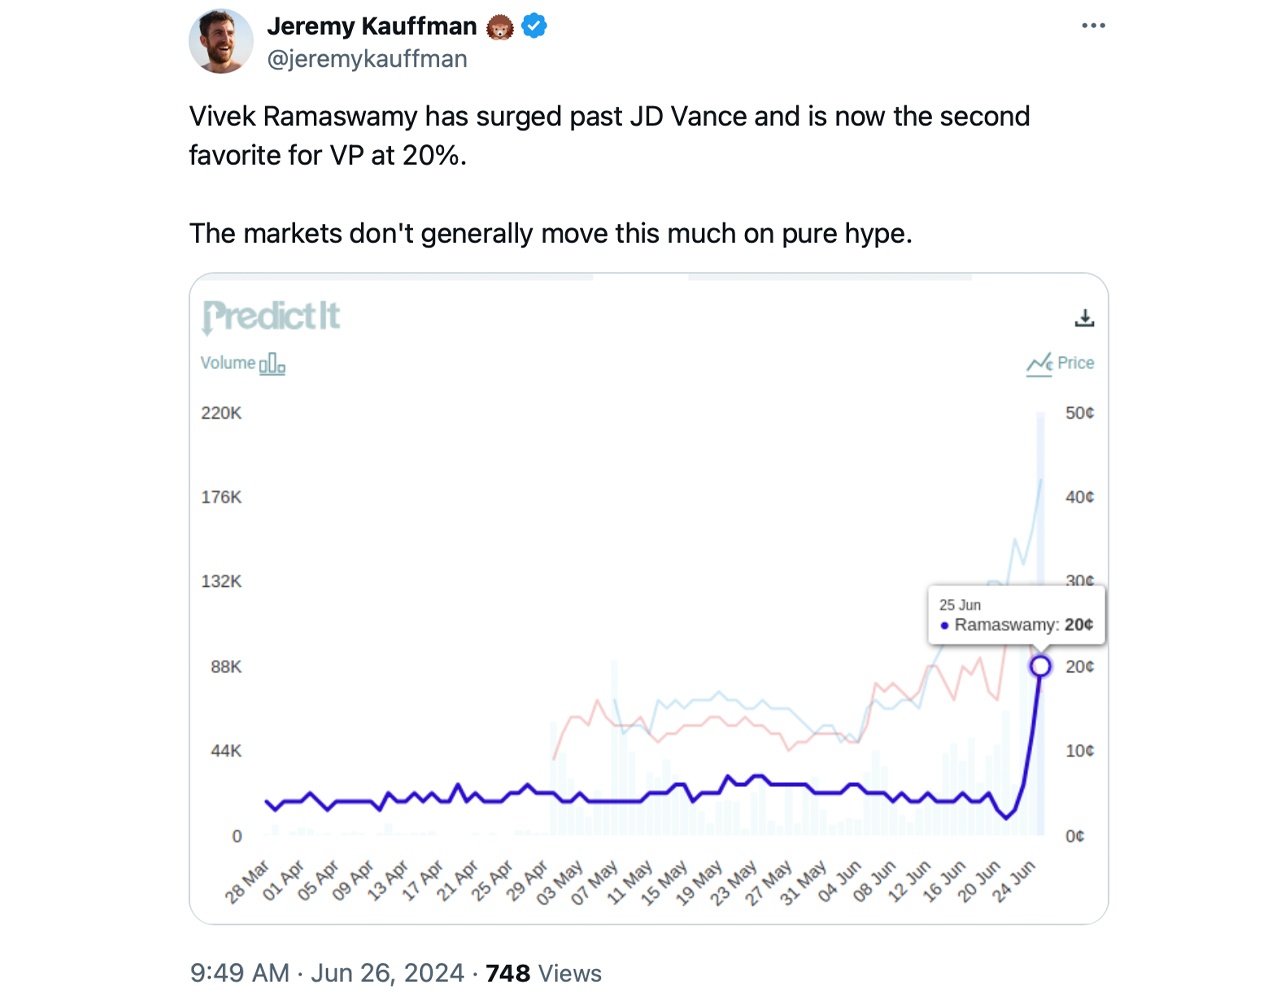Open the PredictIt chart image
This screenshot has height=1000, width=1280.
point(648,598)
